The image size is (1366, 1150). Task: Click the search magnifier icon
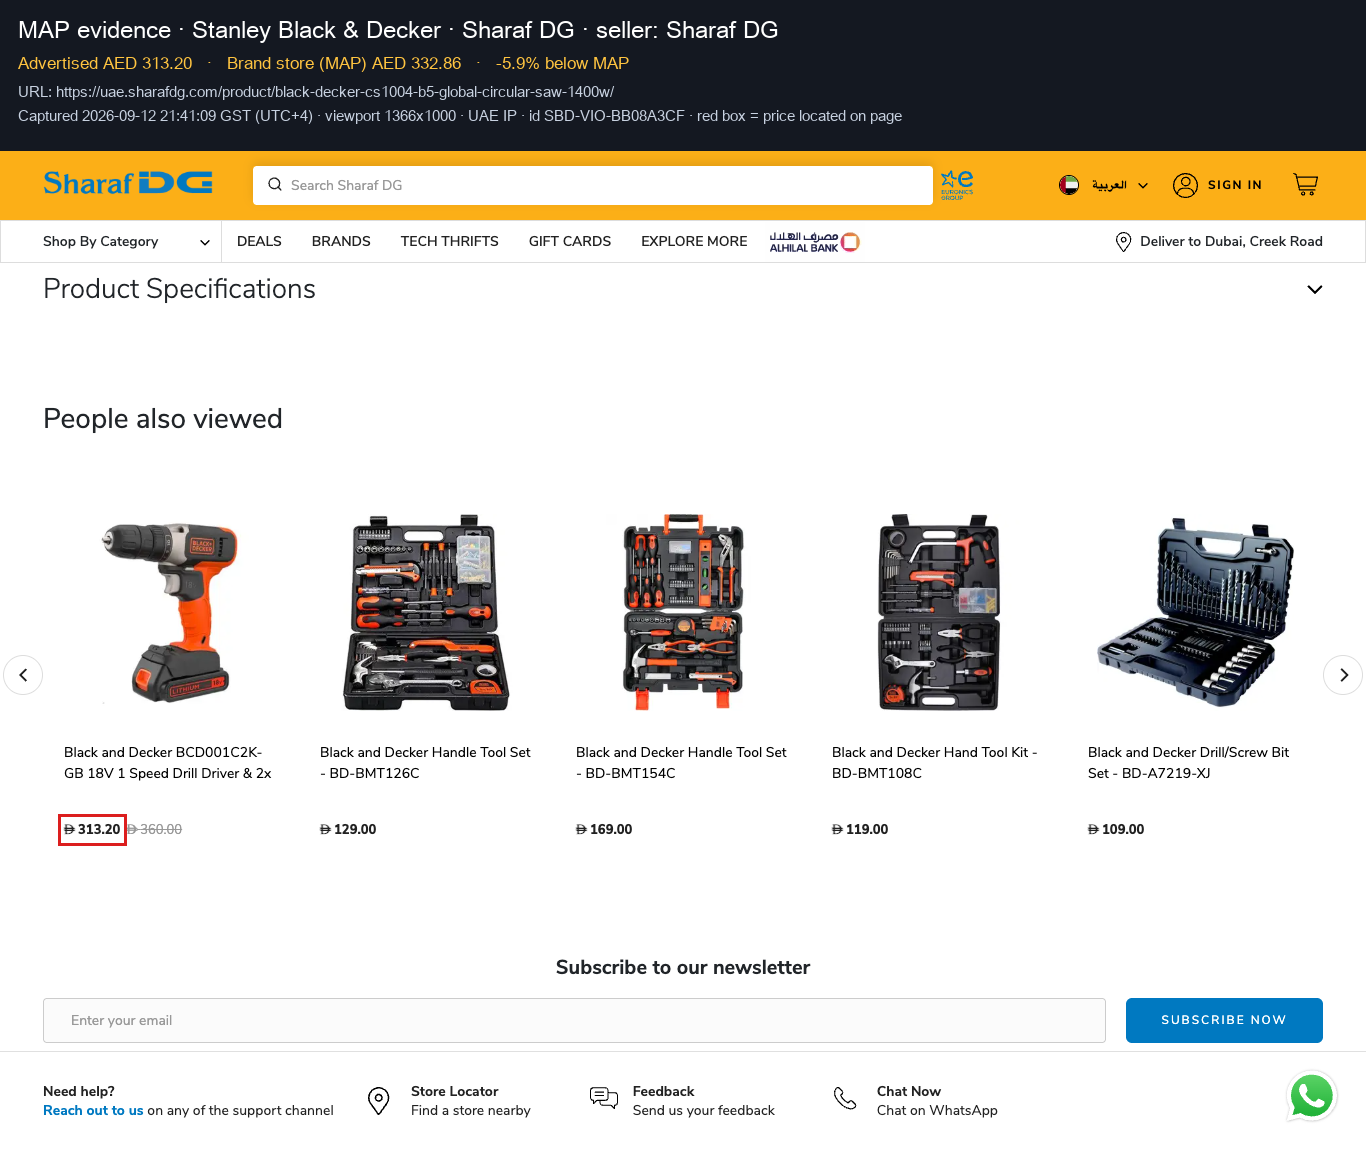click(275, 185)
